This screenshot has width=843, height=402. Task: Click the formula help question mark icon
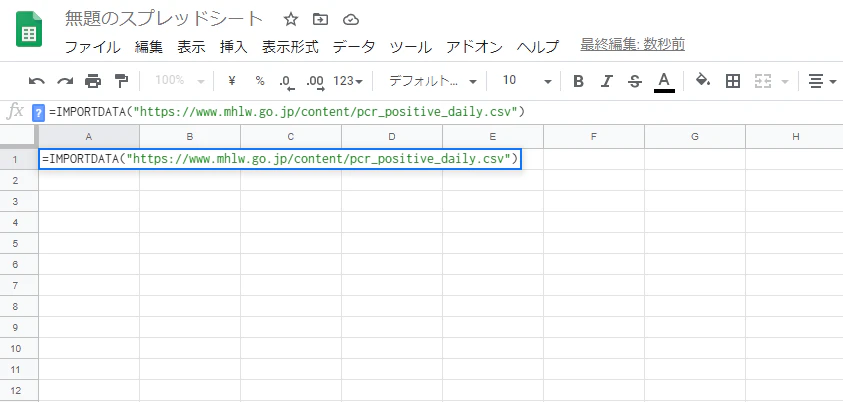coord(39,113)
